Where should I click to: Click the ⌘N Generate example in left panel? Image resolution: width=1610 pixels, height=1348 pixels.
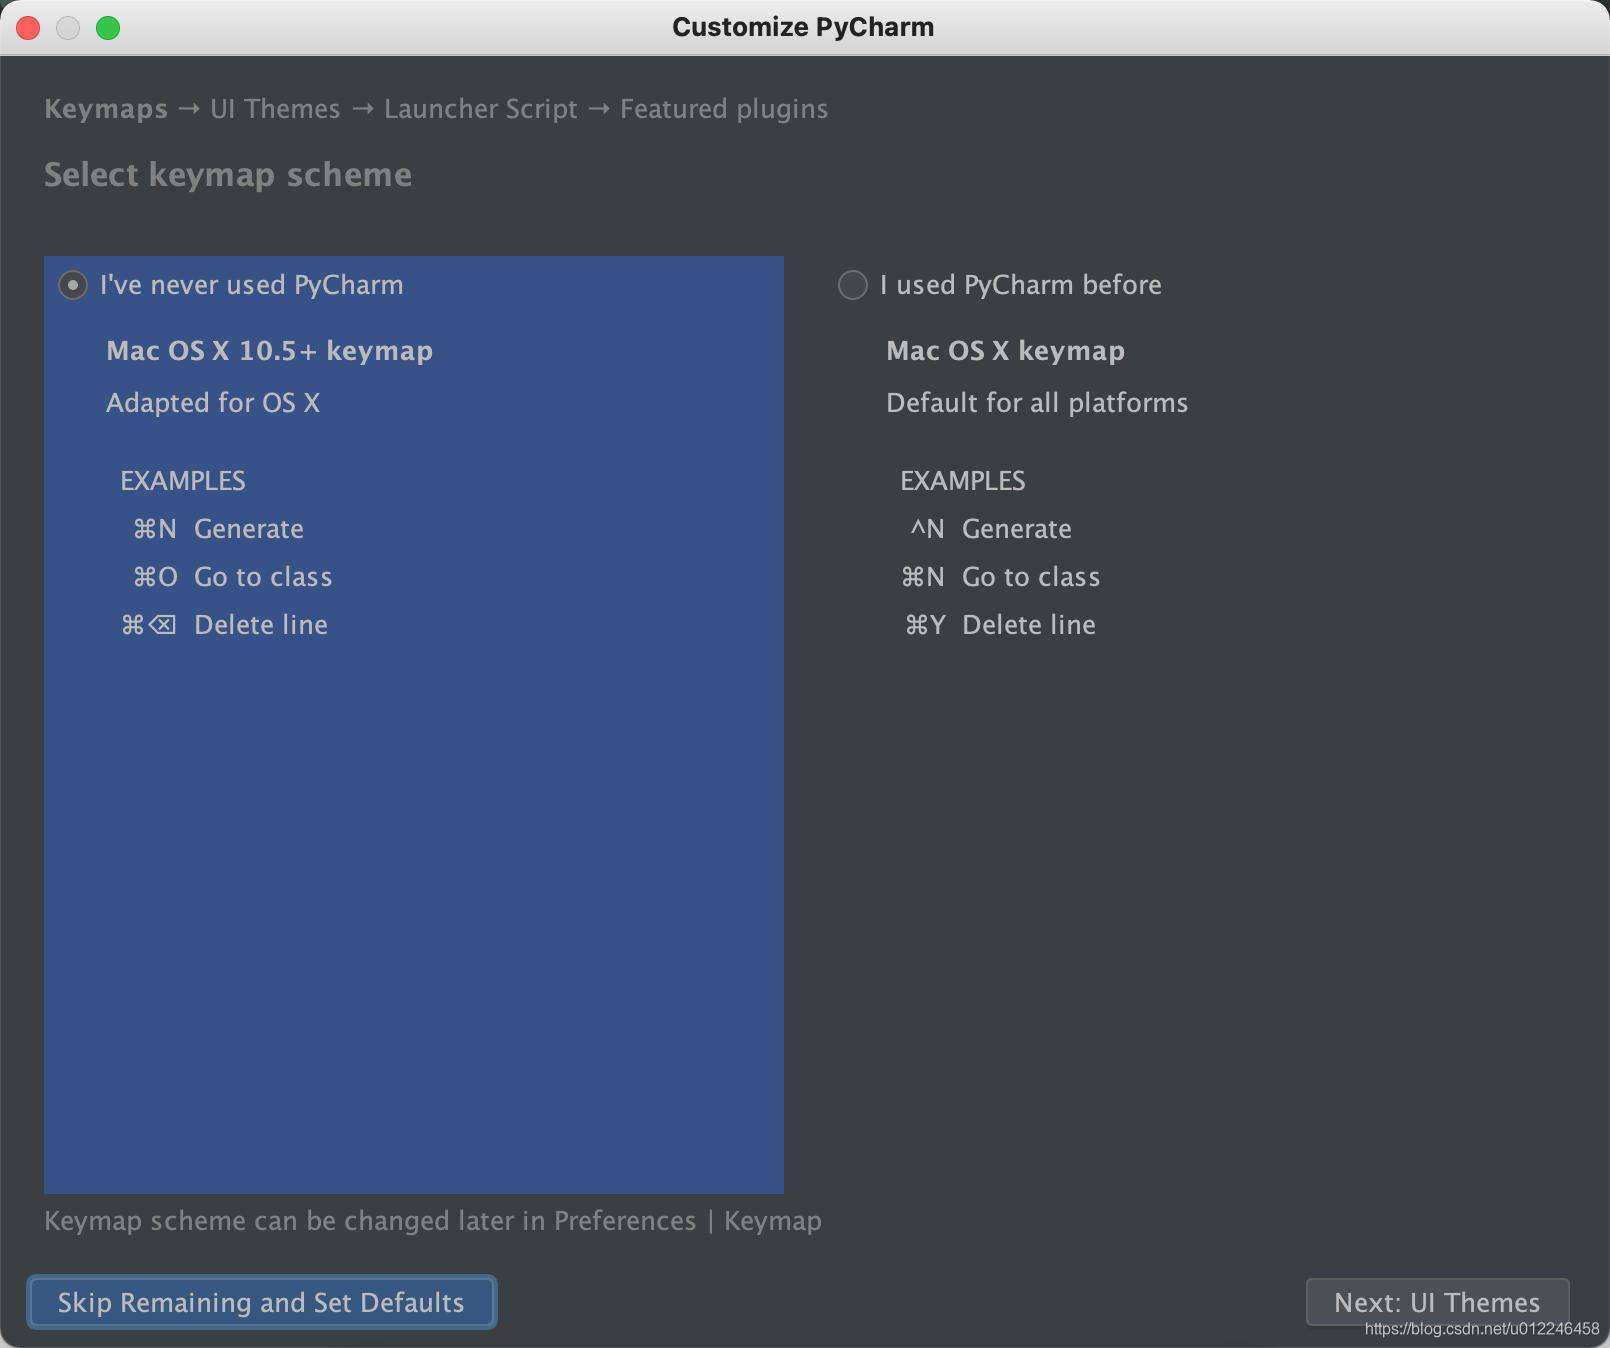coord(218,529)
